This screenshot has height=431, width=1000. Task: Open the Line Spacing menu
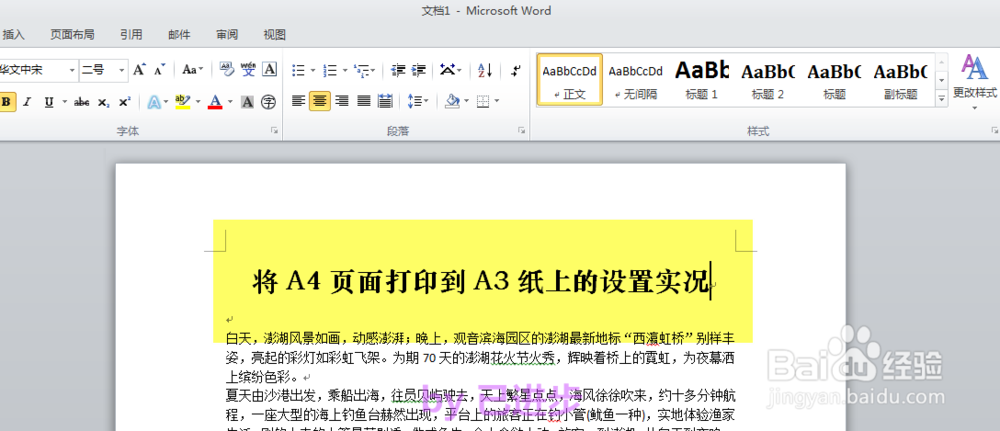coord(417,101)
